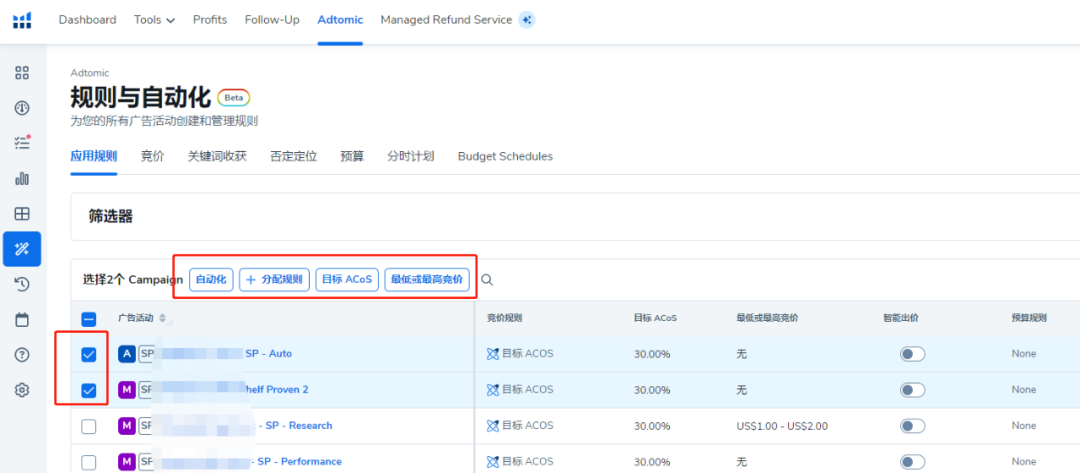Switch to the 应用规则 tab

[x=94, y=156]
